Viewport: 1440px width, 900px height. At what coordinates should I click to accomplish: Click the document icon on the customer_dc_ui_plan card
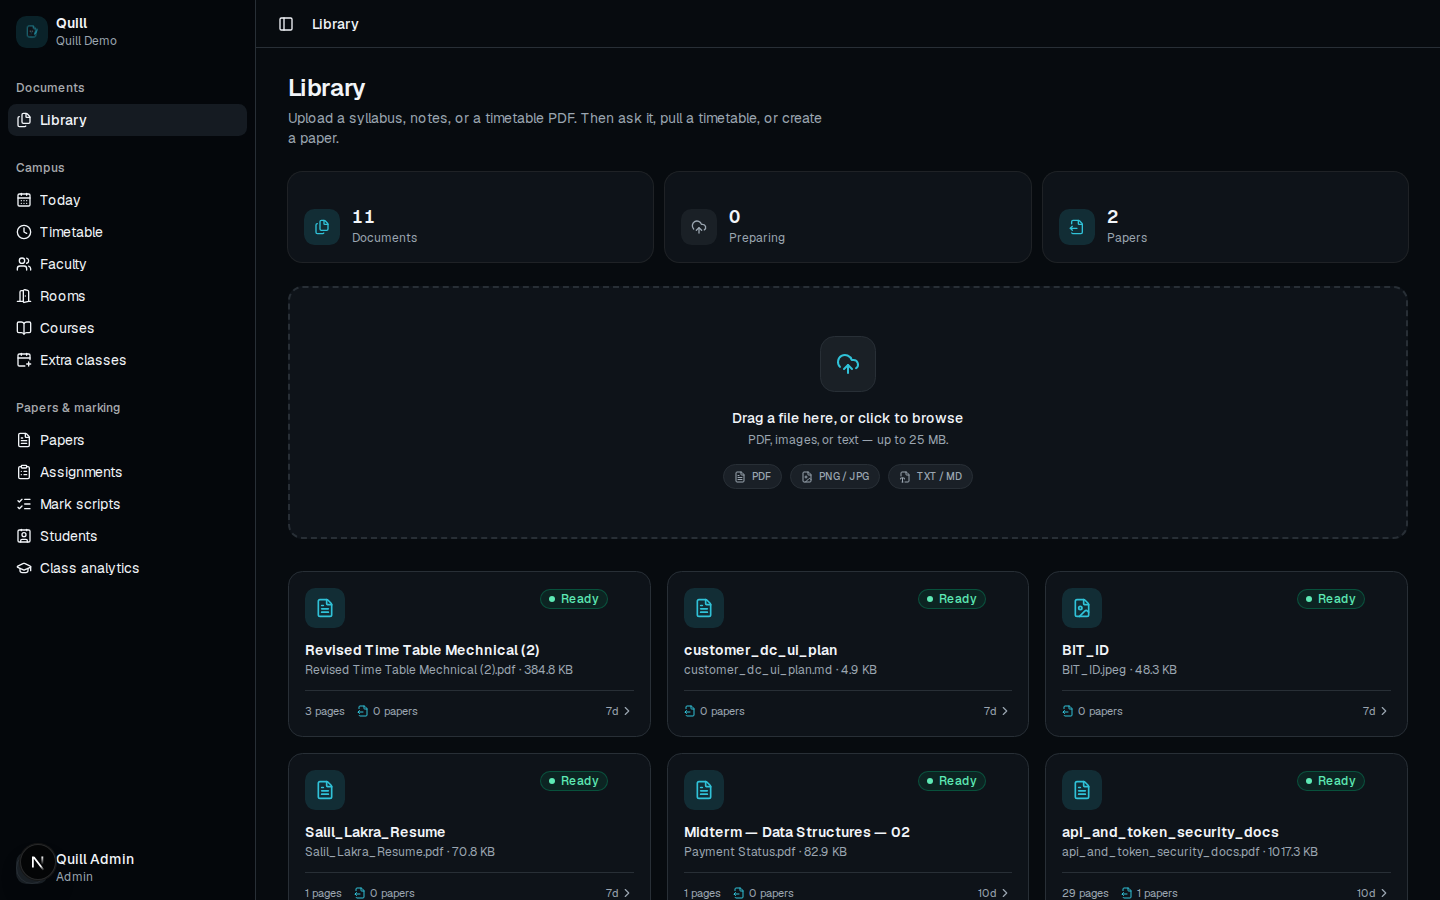[704, 608]
